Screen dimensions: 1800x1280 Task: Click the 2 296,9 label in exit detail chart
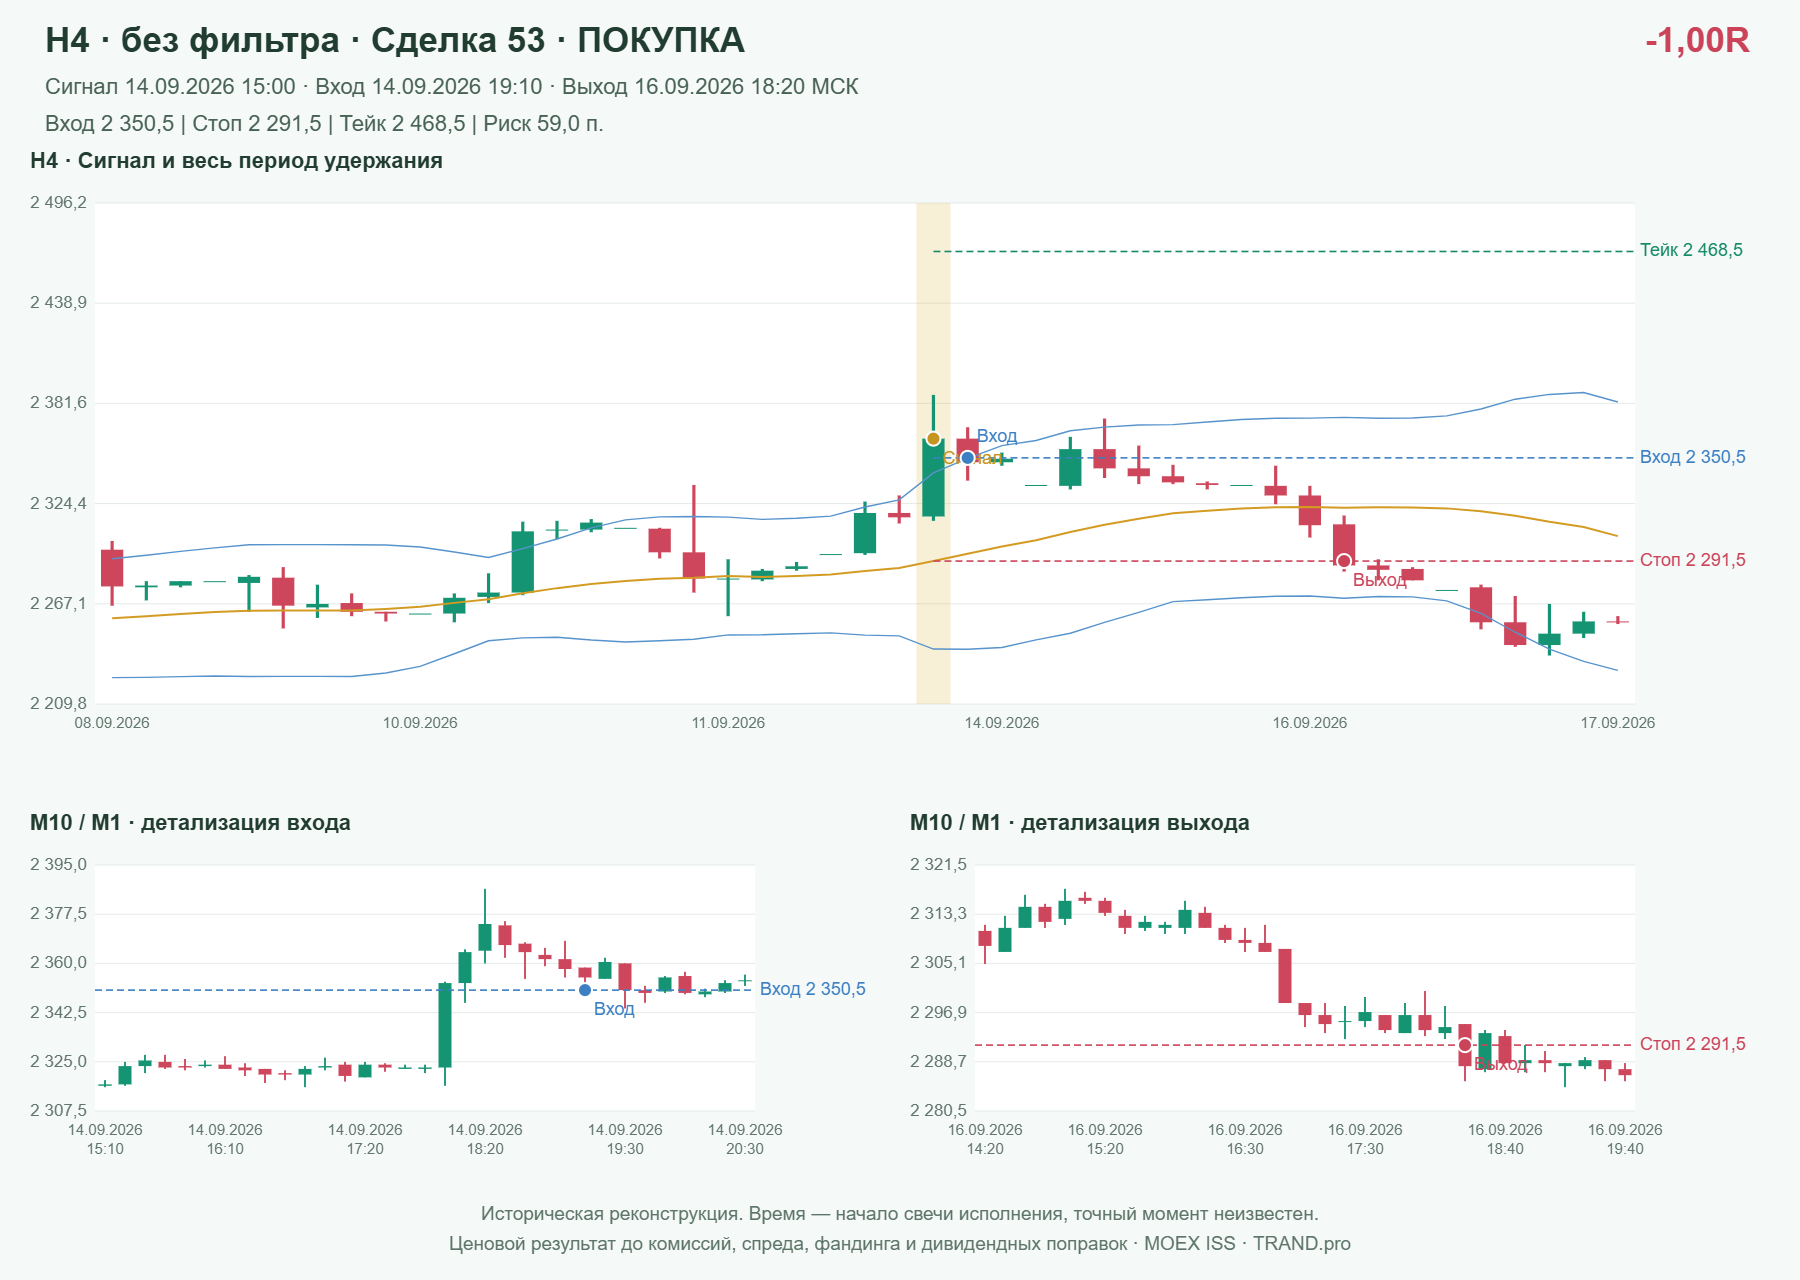pyautogui.click(x=938, y=1013)
